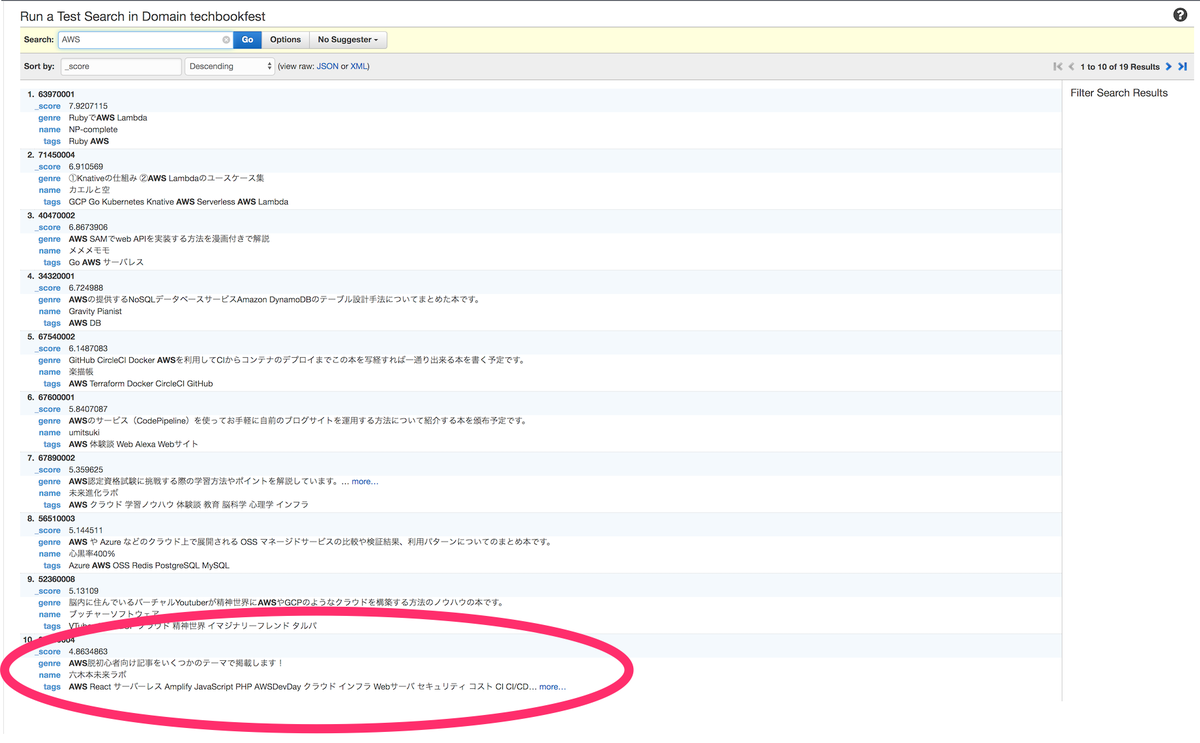
Task: Click the name 心黒率400%
Action: [x=92, y=553]
